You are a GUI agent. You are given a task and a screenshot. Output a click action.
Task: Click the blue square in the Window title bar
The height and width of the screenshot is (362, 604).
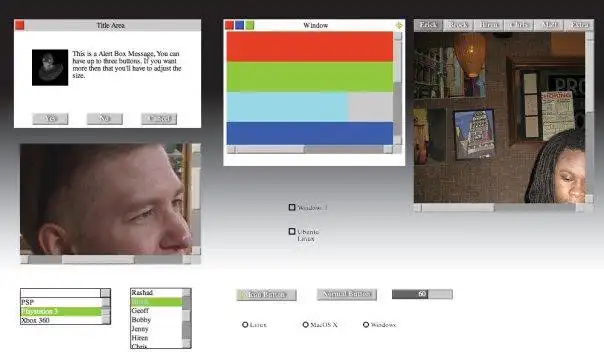(240, 25)
